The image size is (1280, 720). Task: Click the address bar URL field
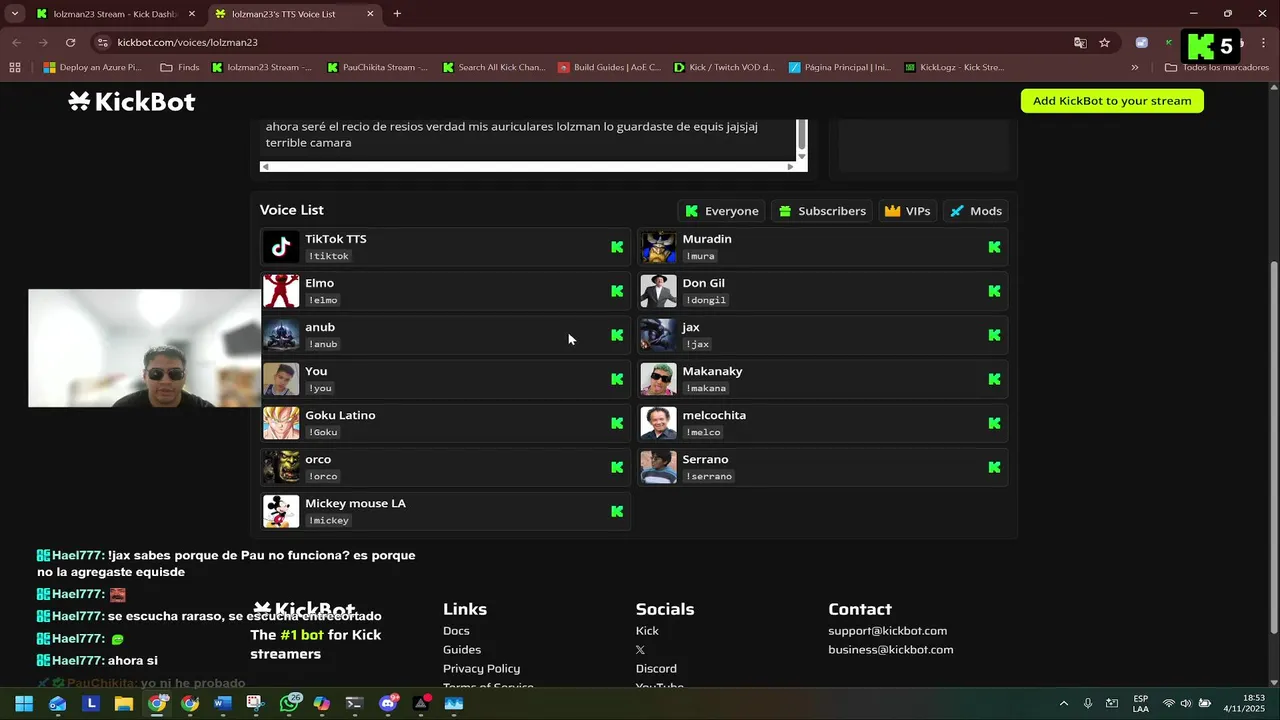click(x=580, y=43)
